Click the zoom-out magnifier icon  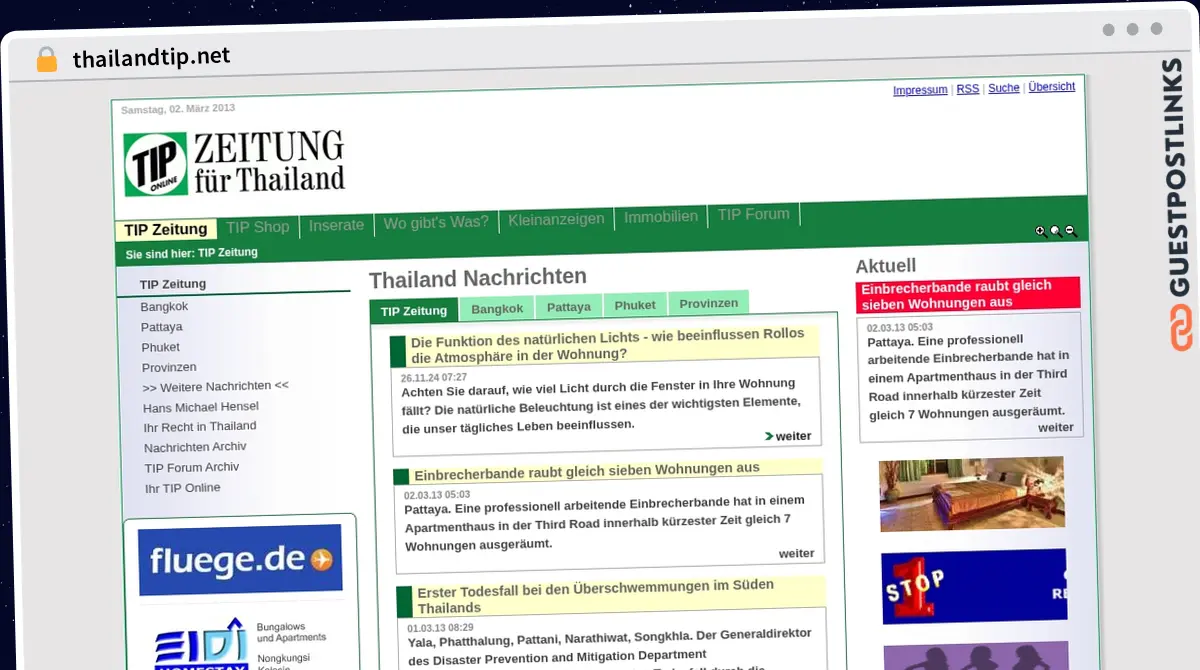click(x=1070, y=230)
